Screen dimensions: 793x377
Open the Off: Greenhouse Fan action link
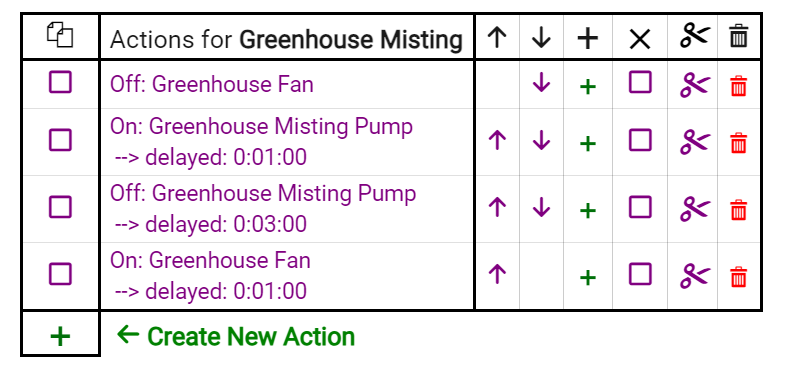tap(212, 84)
